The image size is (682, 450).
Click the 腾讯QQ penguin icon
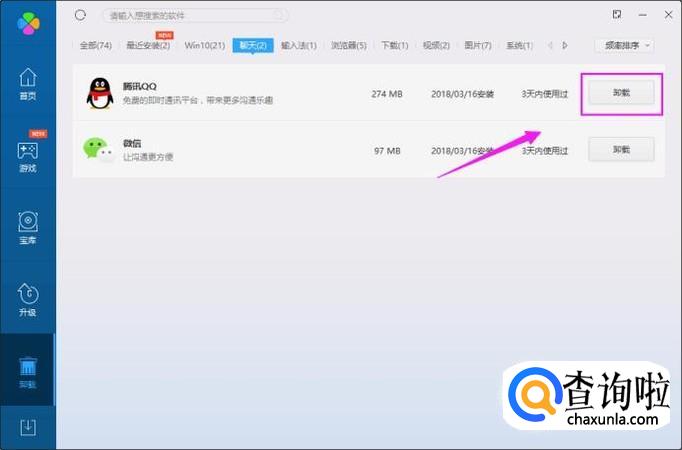100,93
